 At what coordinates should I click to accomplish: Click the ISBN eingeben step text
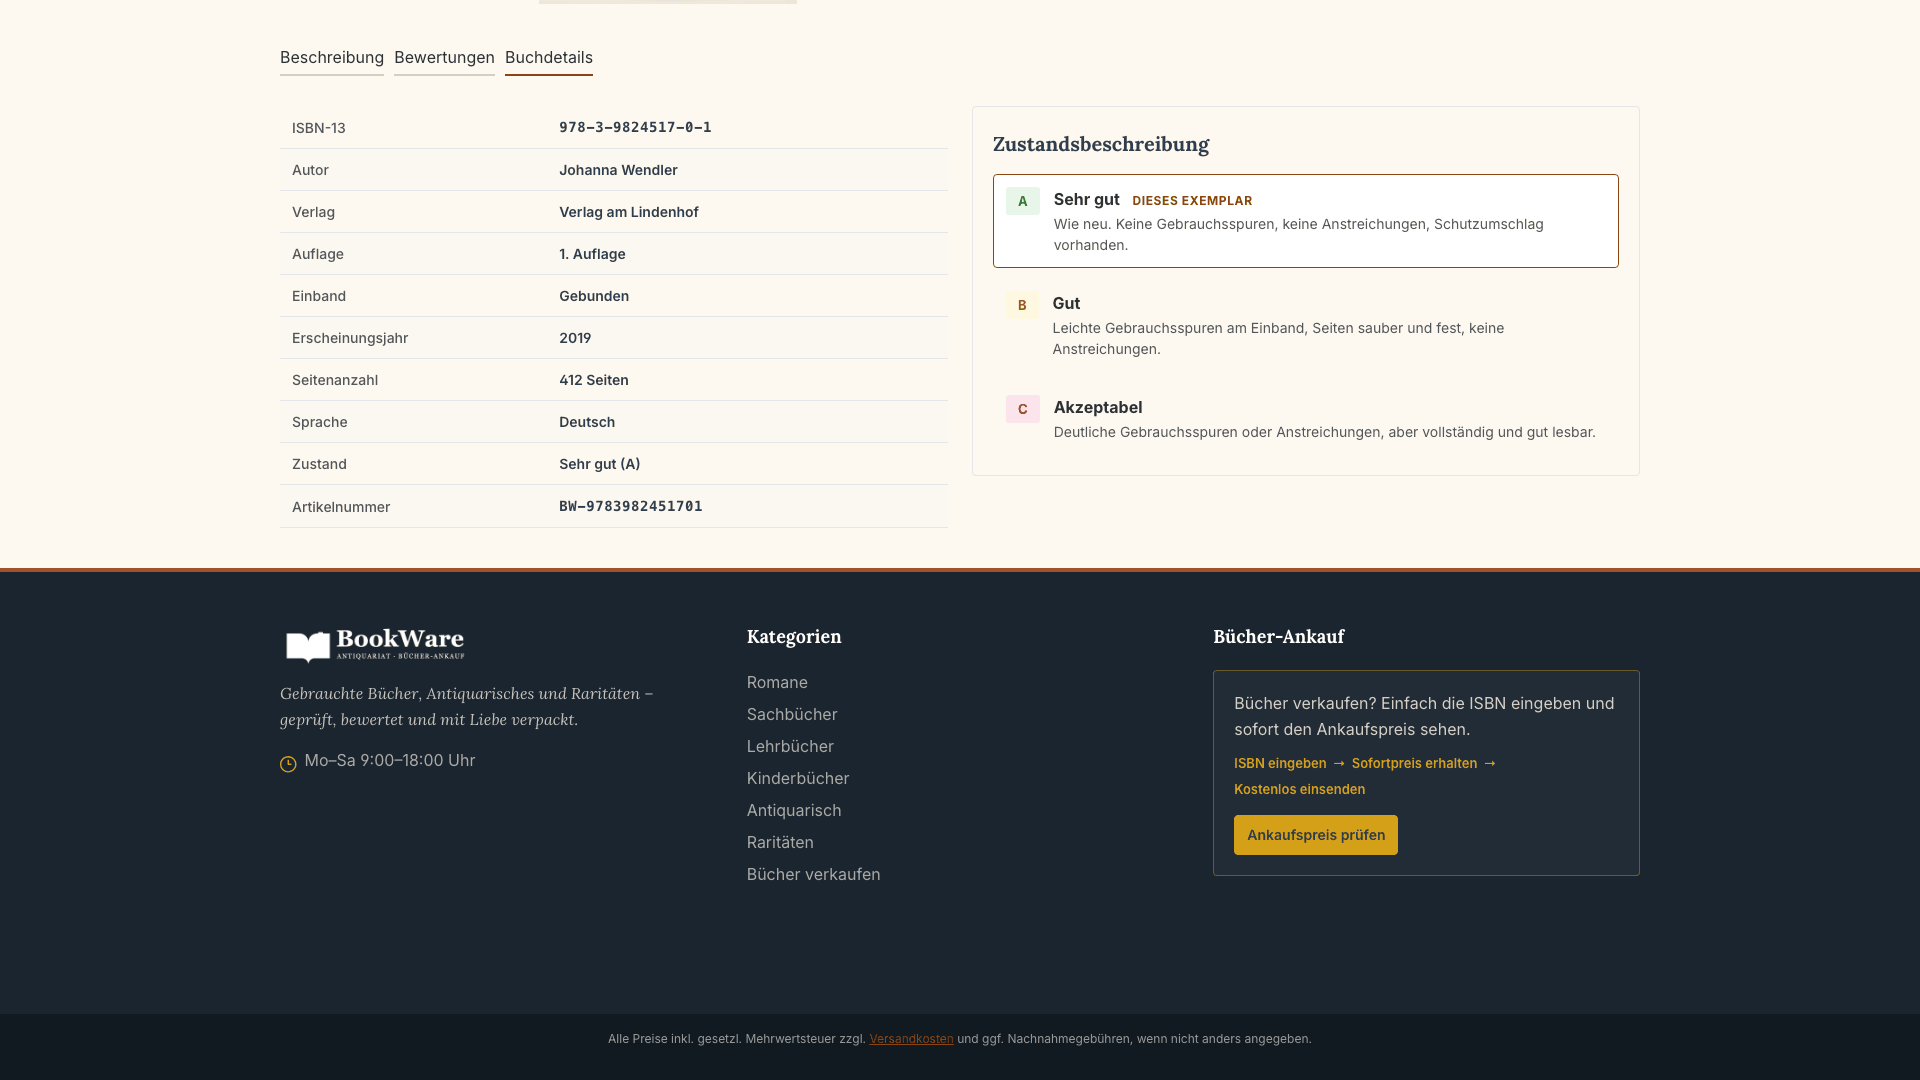[x=1280, y=763]
